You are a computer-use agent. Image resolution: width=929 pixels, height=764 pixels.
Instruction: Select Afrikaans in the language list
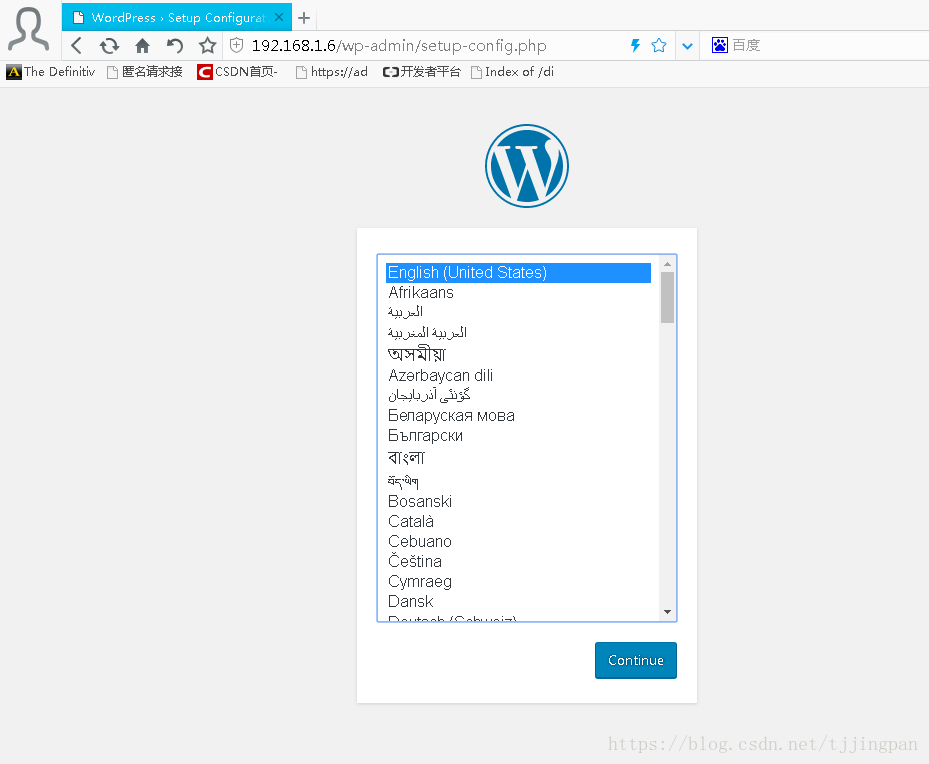(x=518, y=292)
